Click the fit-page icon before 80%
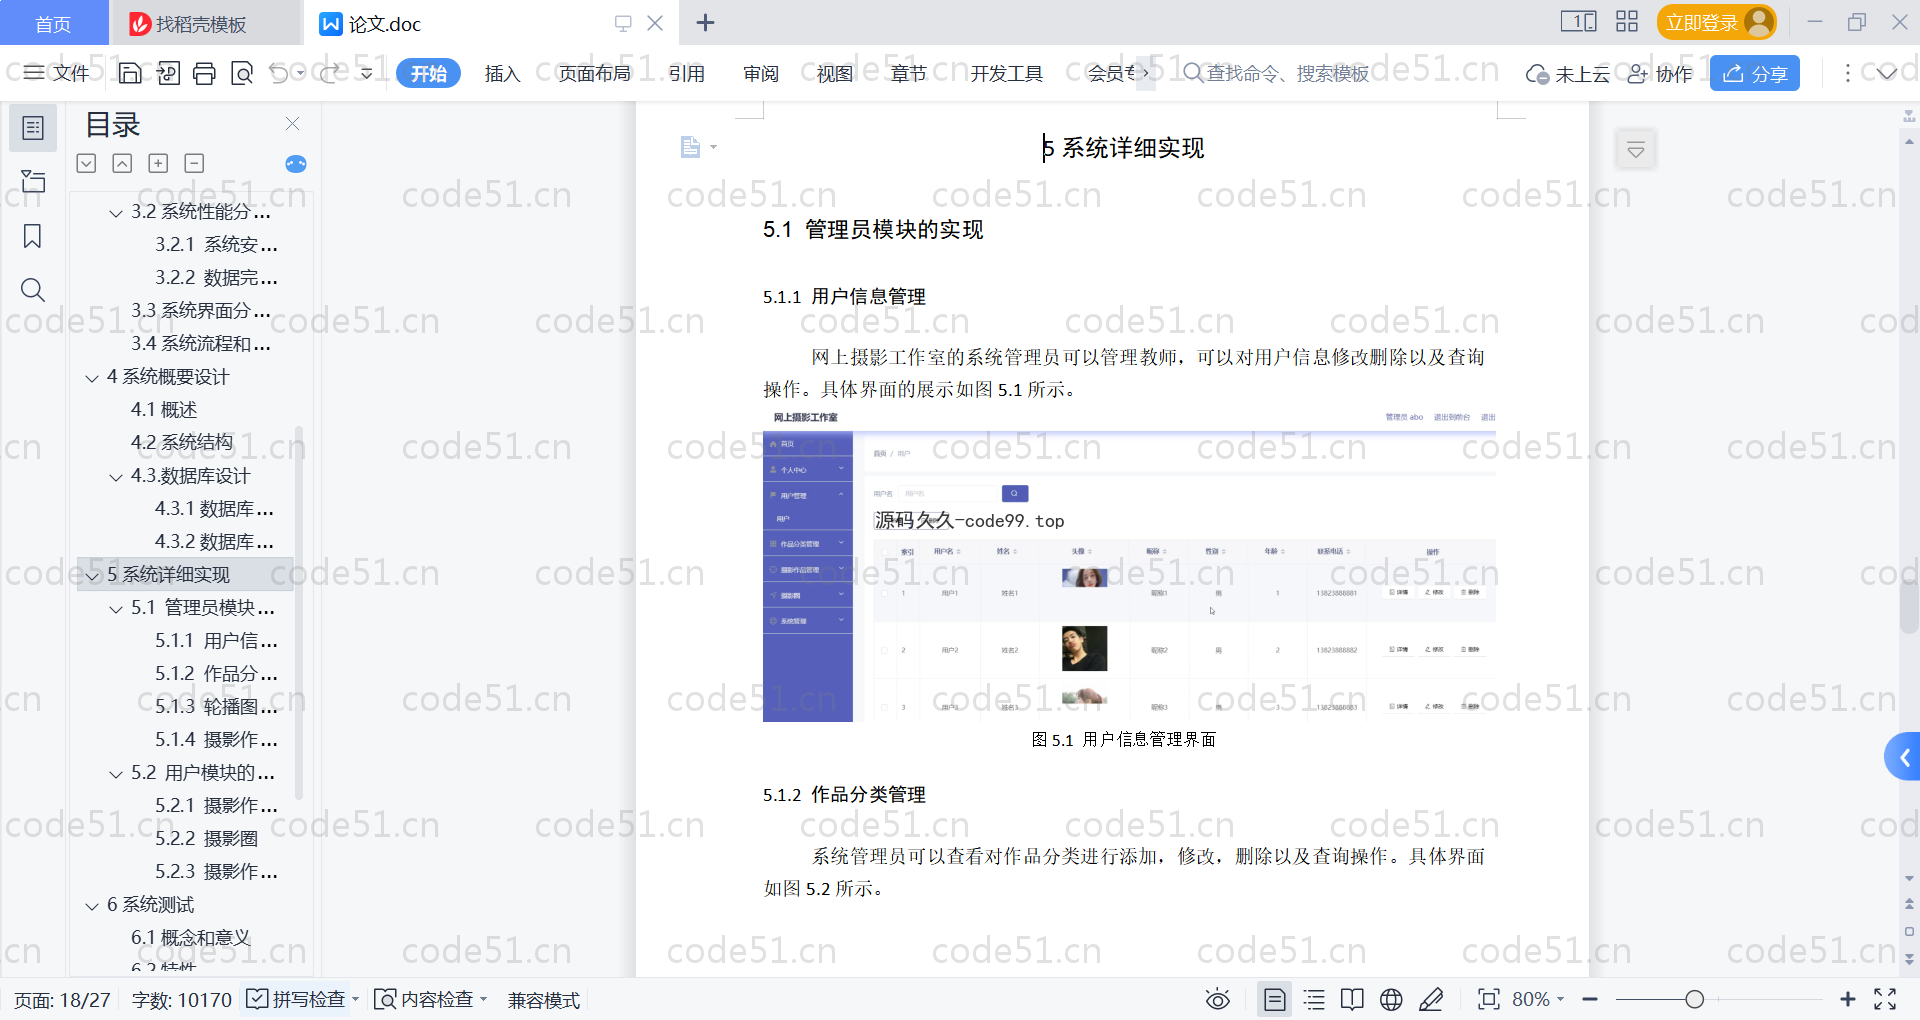 coord(1488,999)
